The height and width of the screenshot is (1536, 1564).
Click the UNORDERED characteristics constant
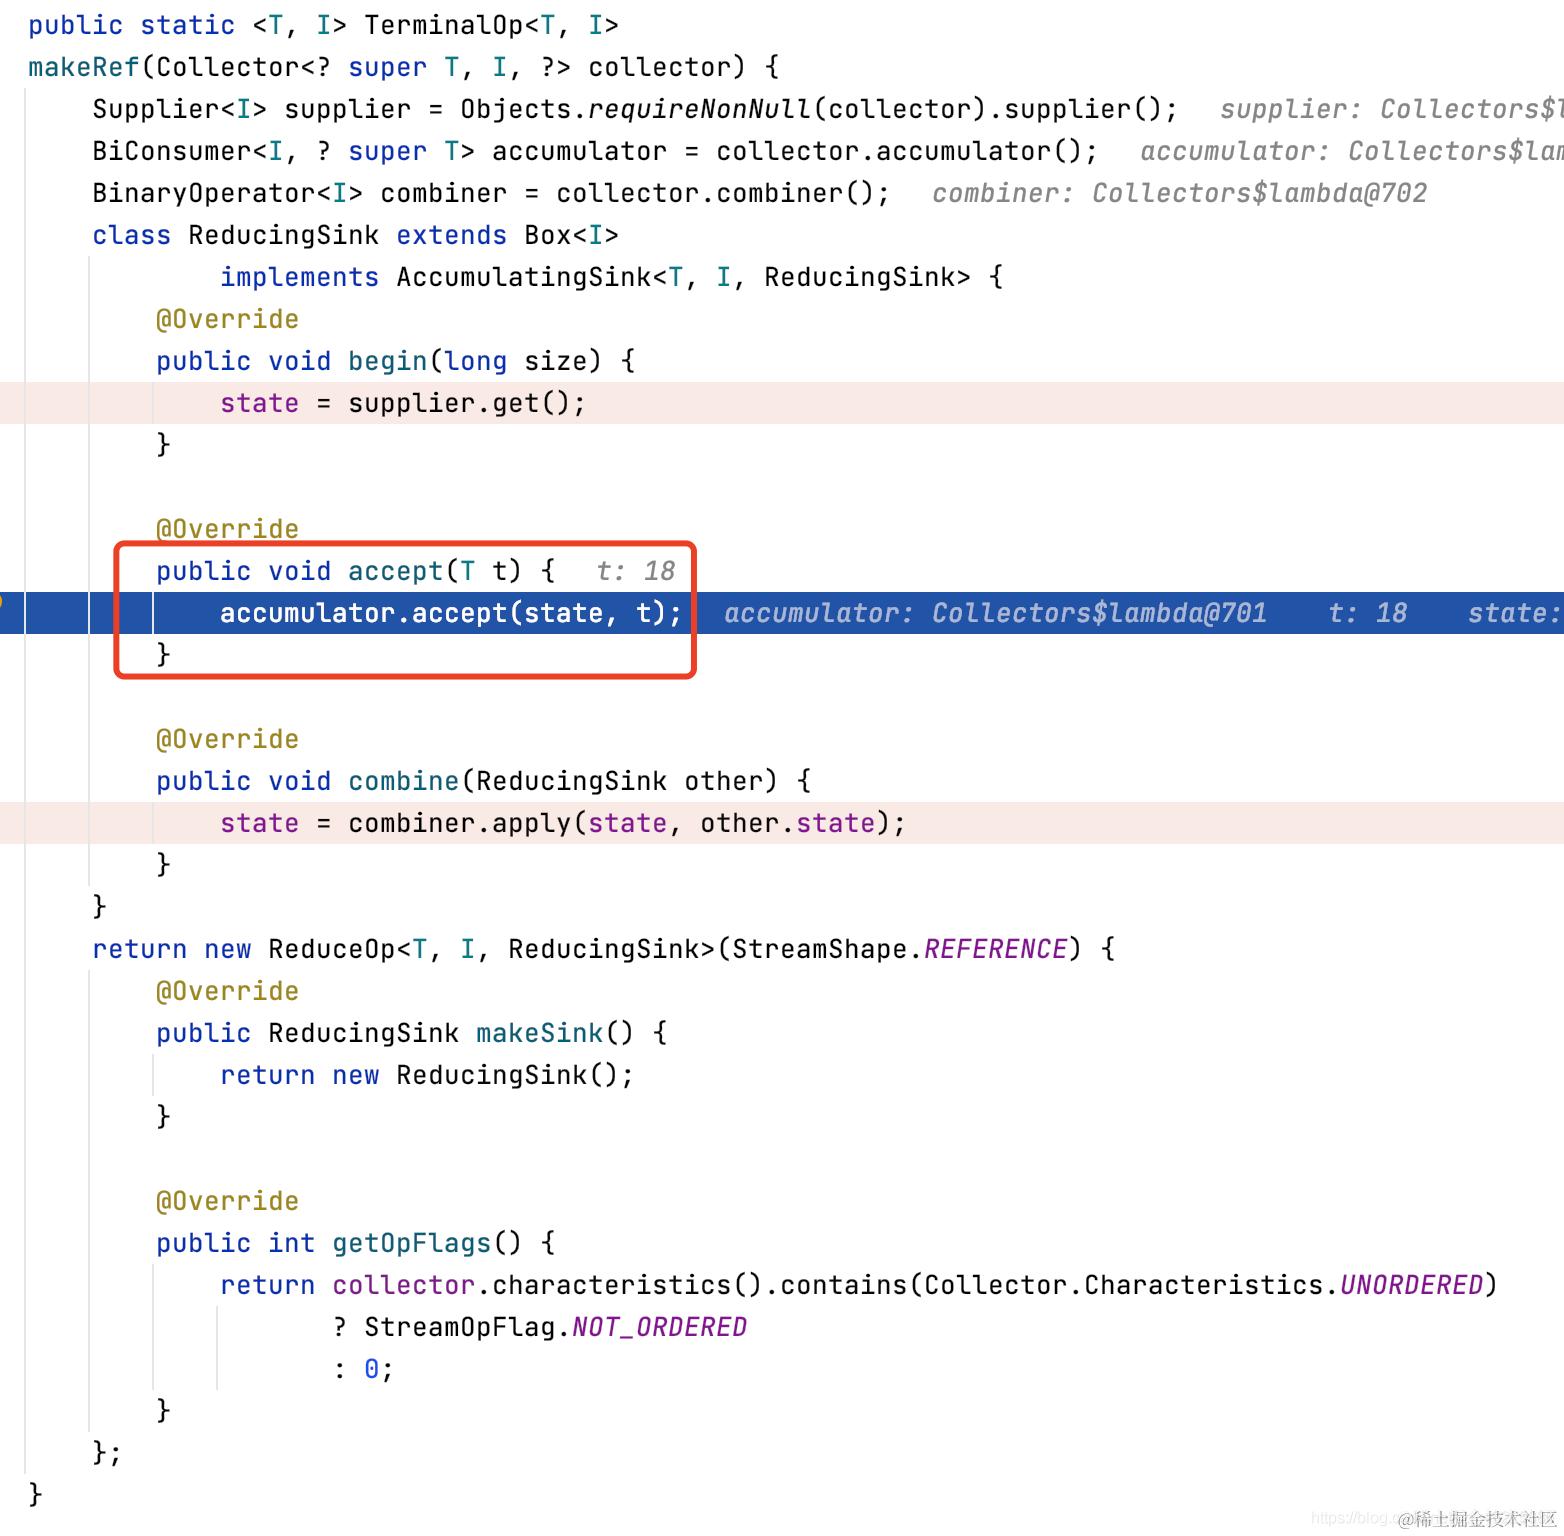(1411, 1285)
